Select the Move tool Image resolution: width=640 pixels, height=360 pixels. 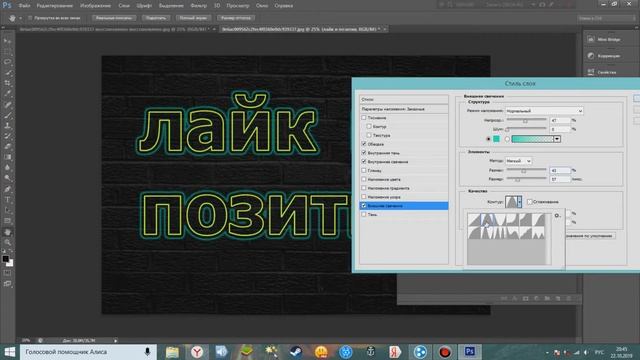[x=7, y=41]
